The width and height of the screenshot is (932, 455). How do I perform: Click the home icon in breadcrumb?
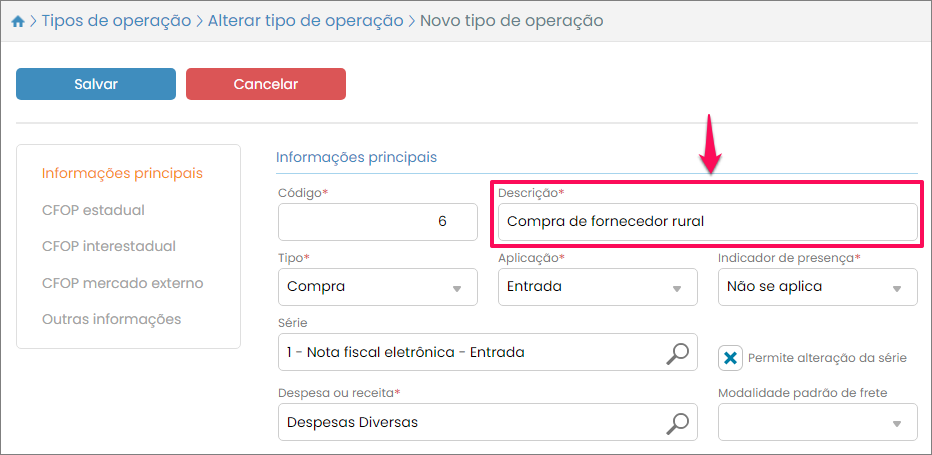(x=17, y=21)
